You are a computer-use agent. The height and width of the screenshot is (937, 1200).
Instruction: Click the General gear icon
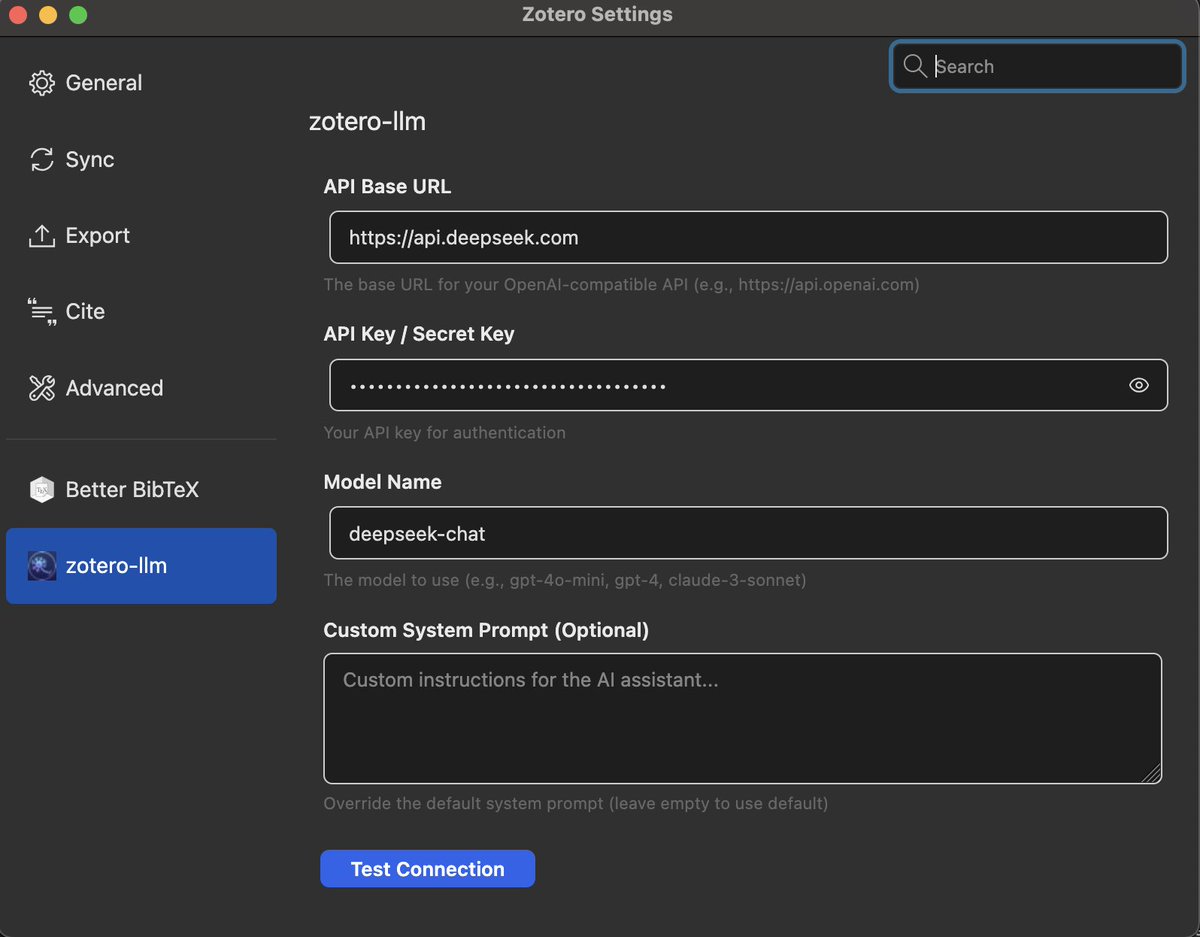click(x=42, y=83)
